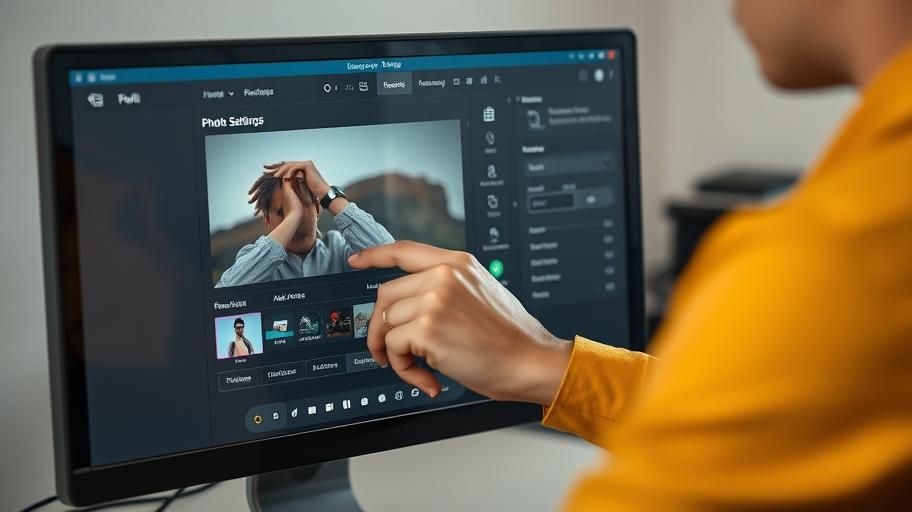Select the first segment of the tab row under thumbnails
This screenshot has height=512, width=912.
[238, 379]
